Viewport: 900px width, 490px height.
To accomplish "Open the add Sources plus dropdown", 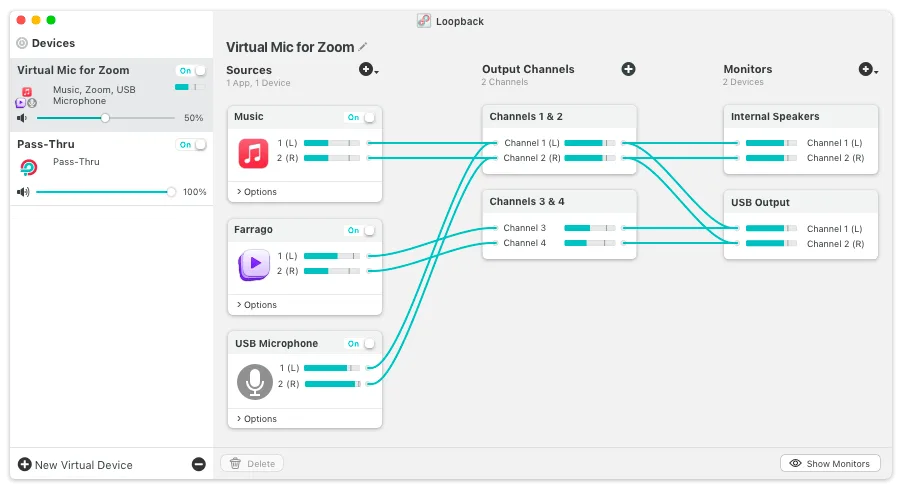I will [x=368, y=69].
